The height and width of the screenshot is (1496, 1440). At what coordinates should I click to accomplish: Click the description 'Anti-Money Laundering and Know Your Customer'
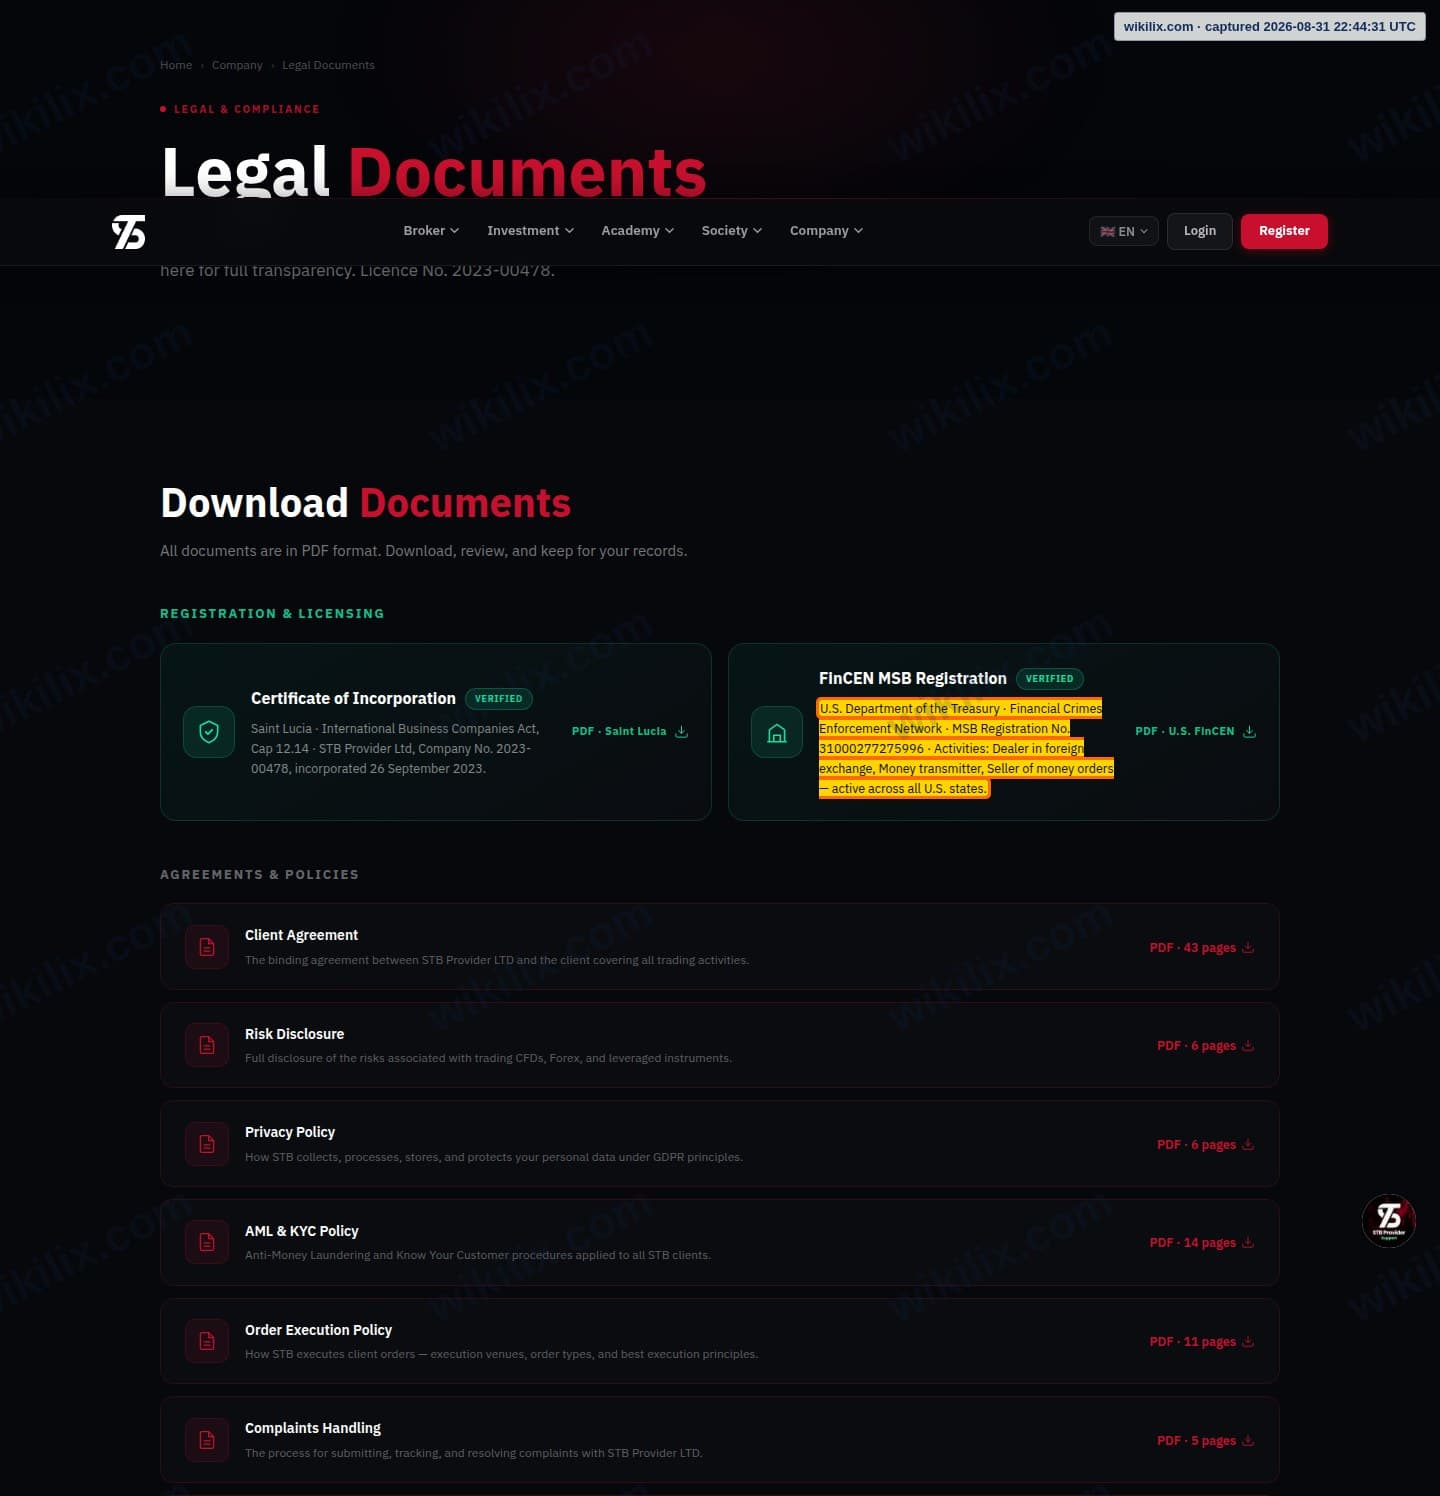[478, 1255]
